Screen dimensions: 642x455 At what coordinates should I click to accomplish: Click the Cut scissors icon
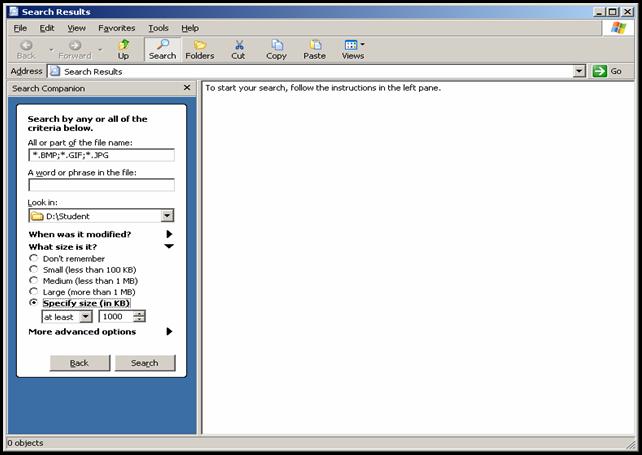pyautogui.click(x=238, y=49)
